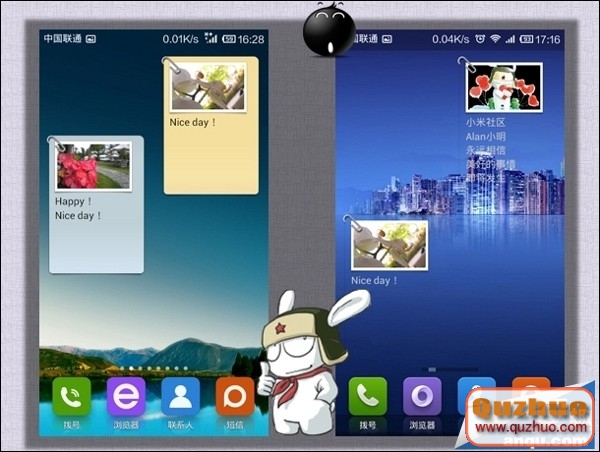Tap the battery icon in right status bar
600x452 pixels.
(526, 39)
